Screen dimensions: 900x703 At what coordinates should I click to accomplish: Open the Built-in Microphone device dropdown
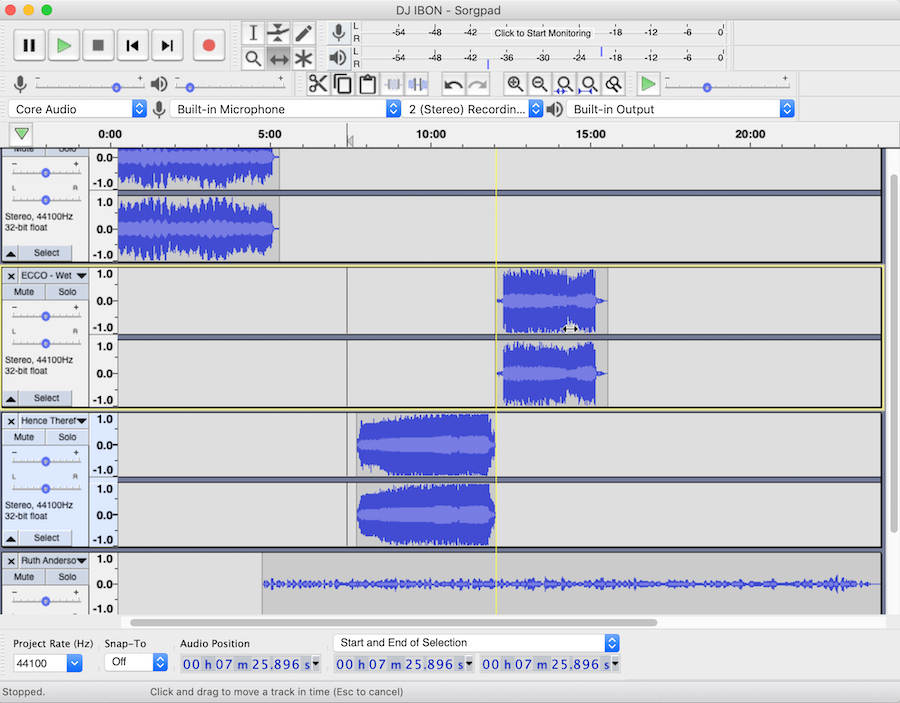(285, 109)
